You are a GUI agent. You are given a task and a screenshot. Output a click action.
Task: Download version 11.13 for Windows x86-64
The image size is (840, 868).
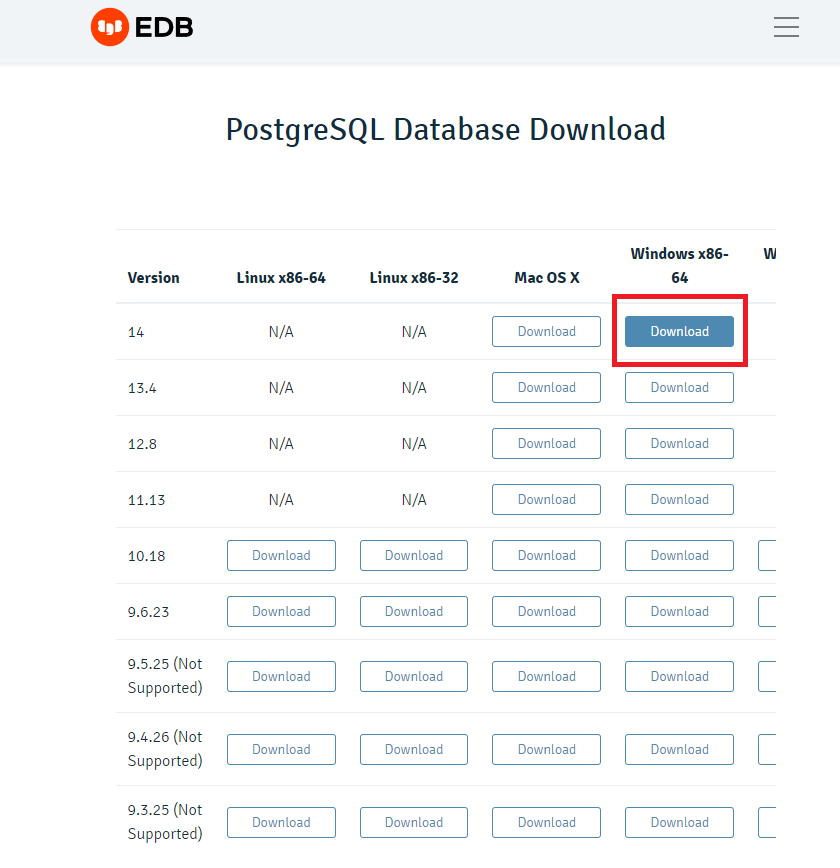[679, 499]
